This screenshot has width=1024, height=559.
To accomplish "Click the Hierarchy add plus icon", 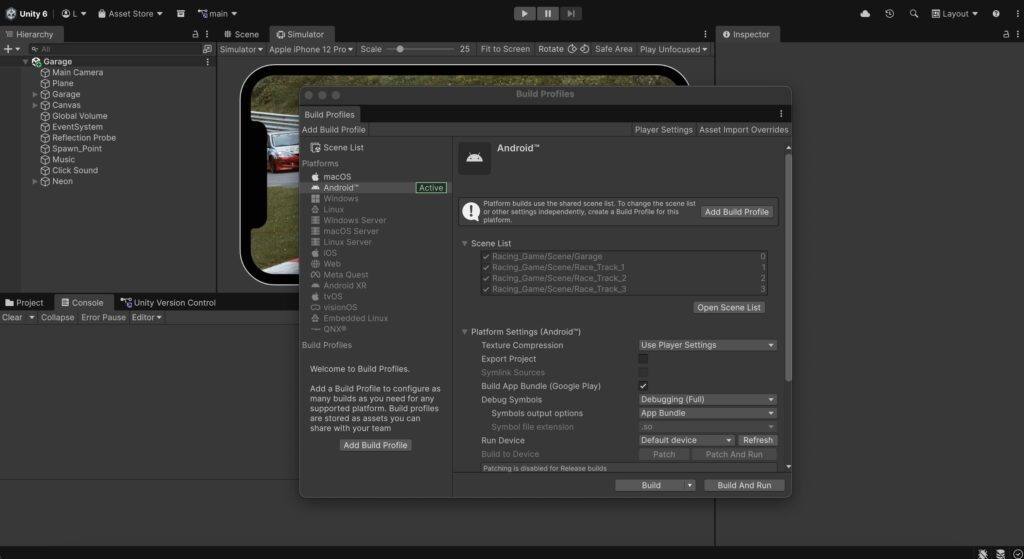I will [8, 49].
